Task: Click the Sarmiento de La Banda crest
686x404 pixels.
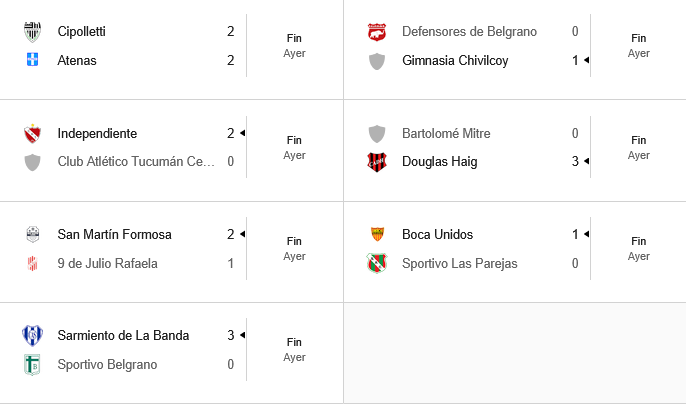Action: pos(32,335)
